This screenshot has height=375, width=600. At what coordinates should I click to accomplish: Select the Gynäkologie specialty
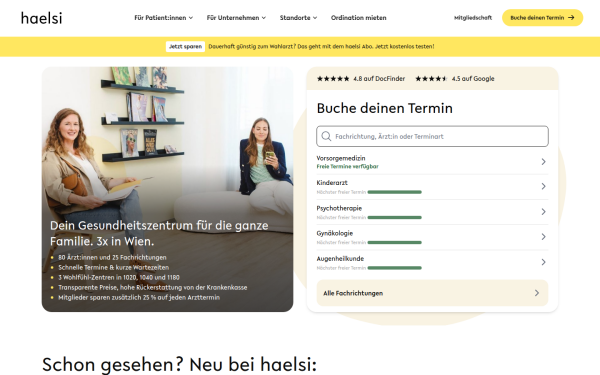pos(432,237)
